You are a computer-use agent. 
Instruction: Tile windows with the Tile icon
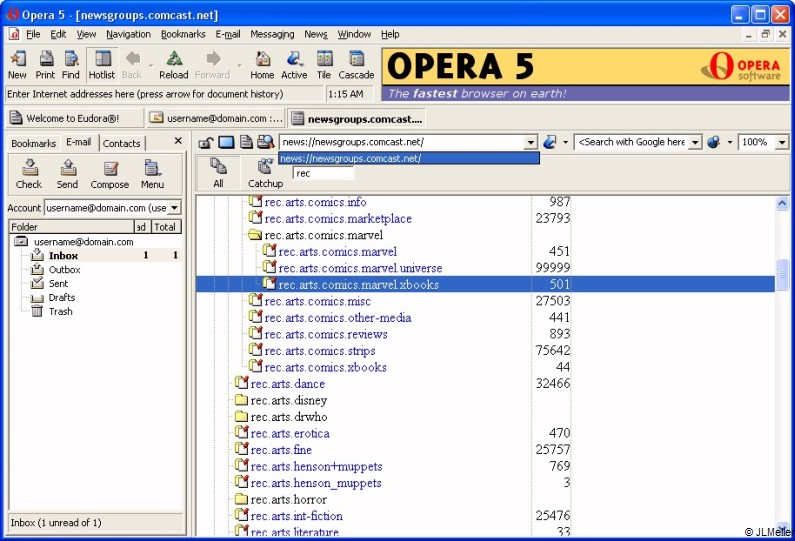point(324,65)
